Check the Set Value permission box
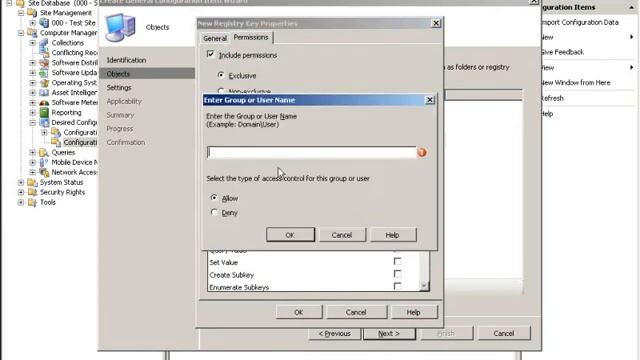Viewport: 640px width, 360px height. tap(397, 261)
